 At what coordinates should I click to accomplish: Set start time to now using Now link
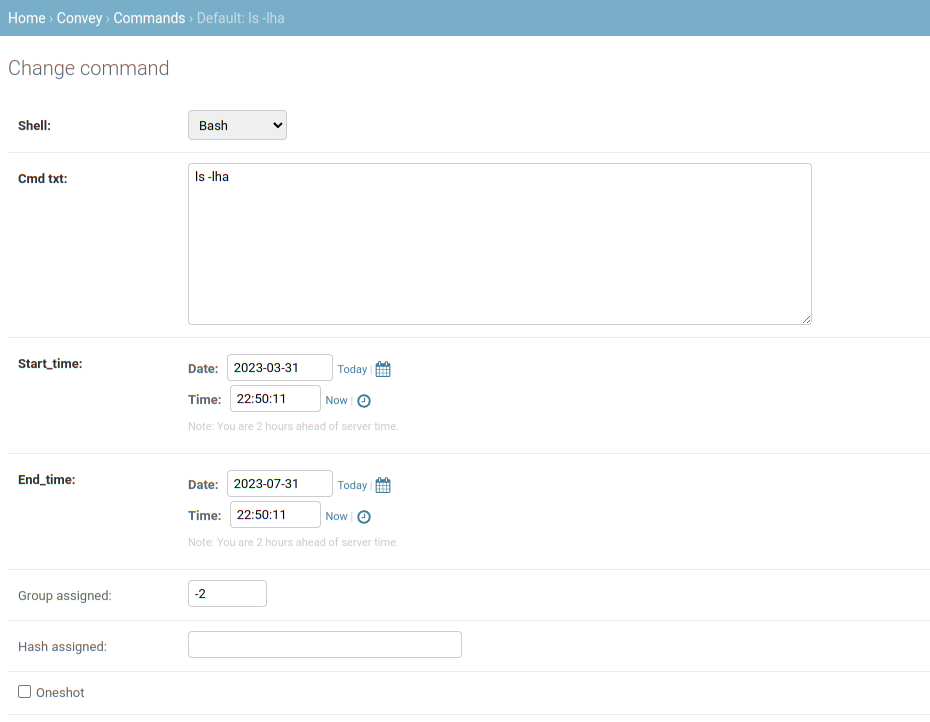click(x=336, y=400)
